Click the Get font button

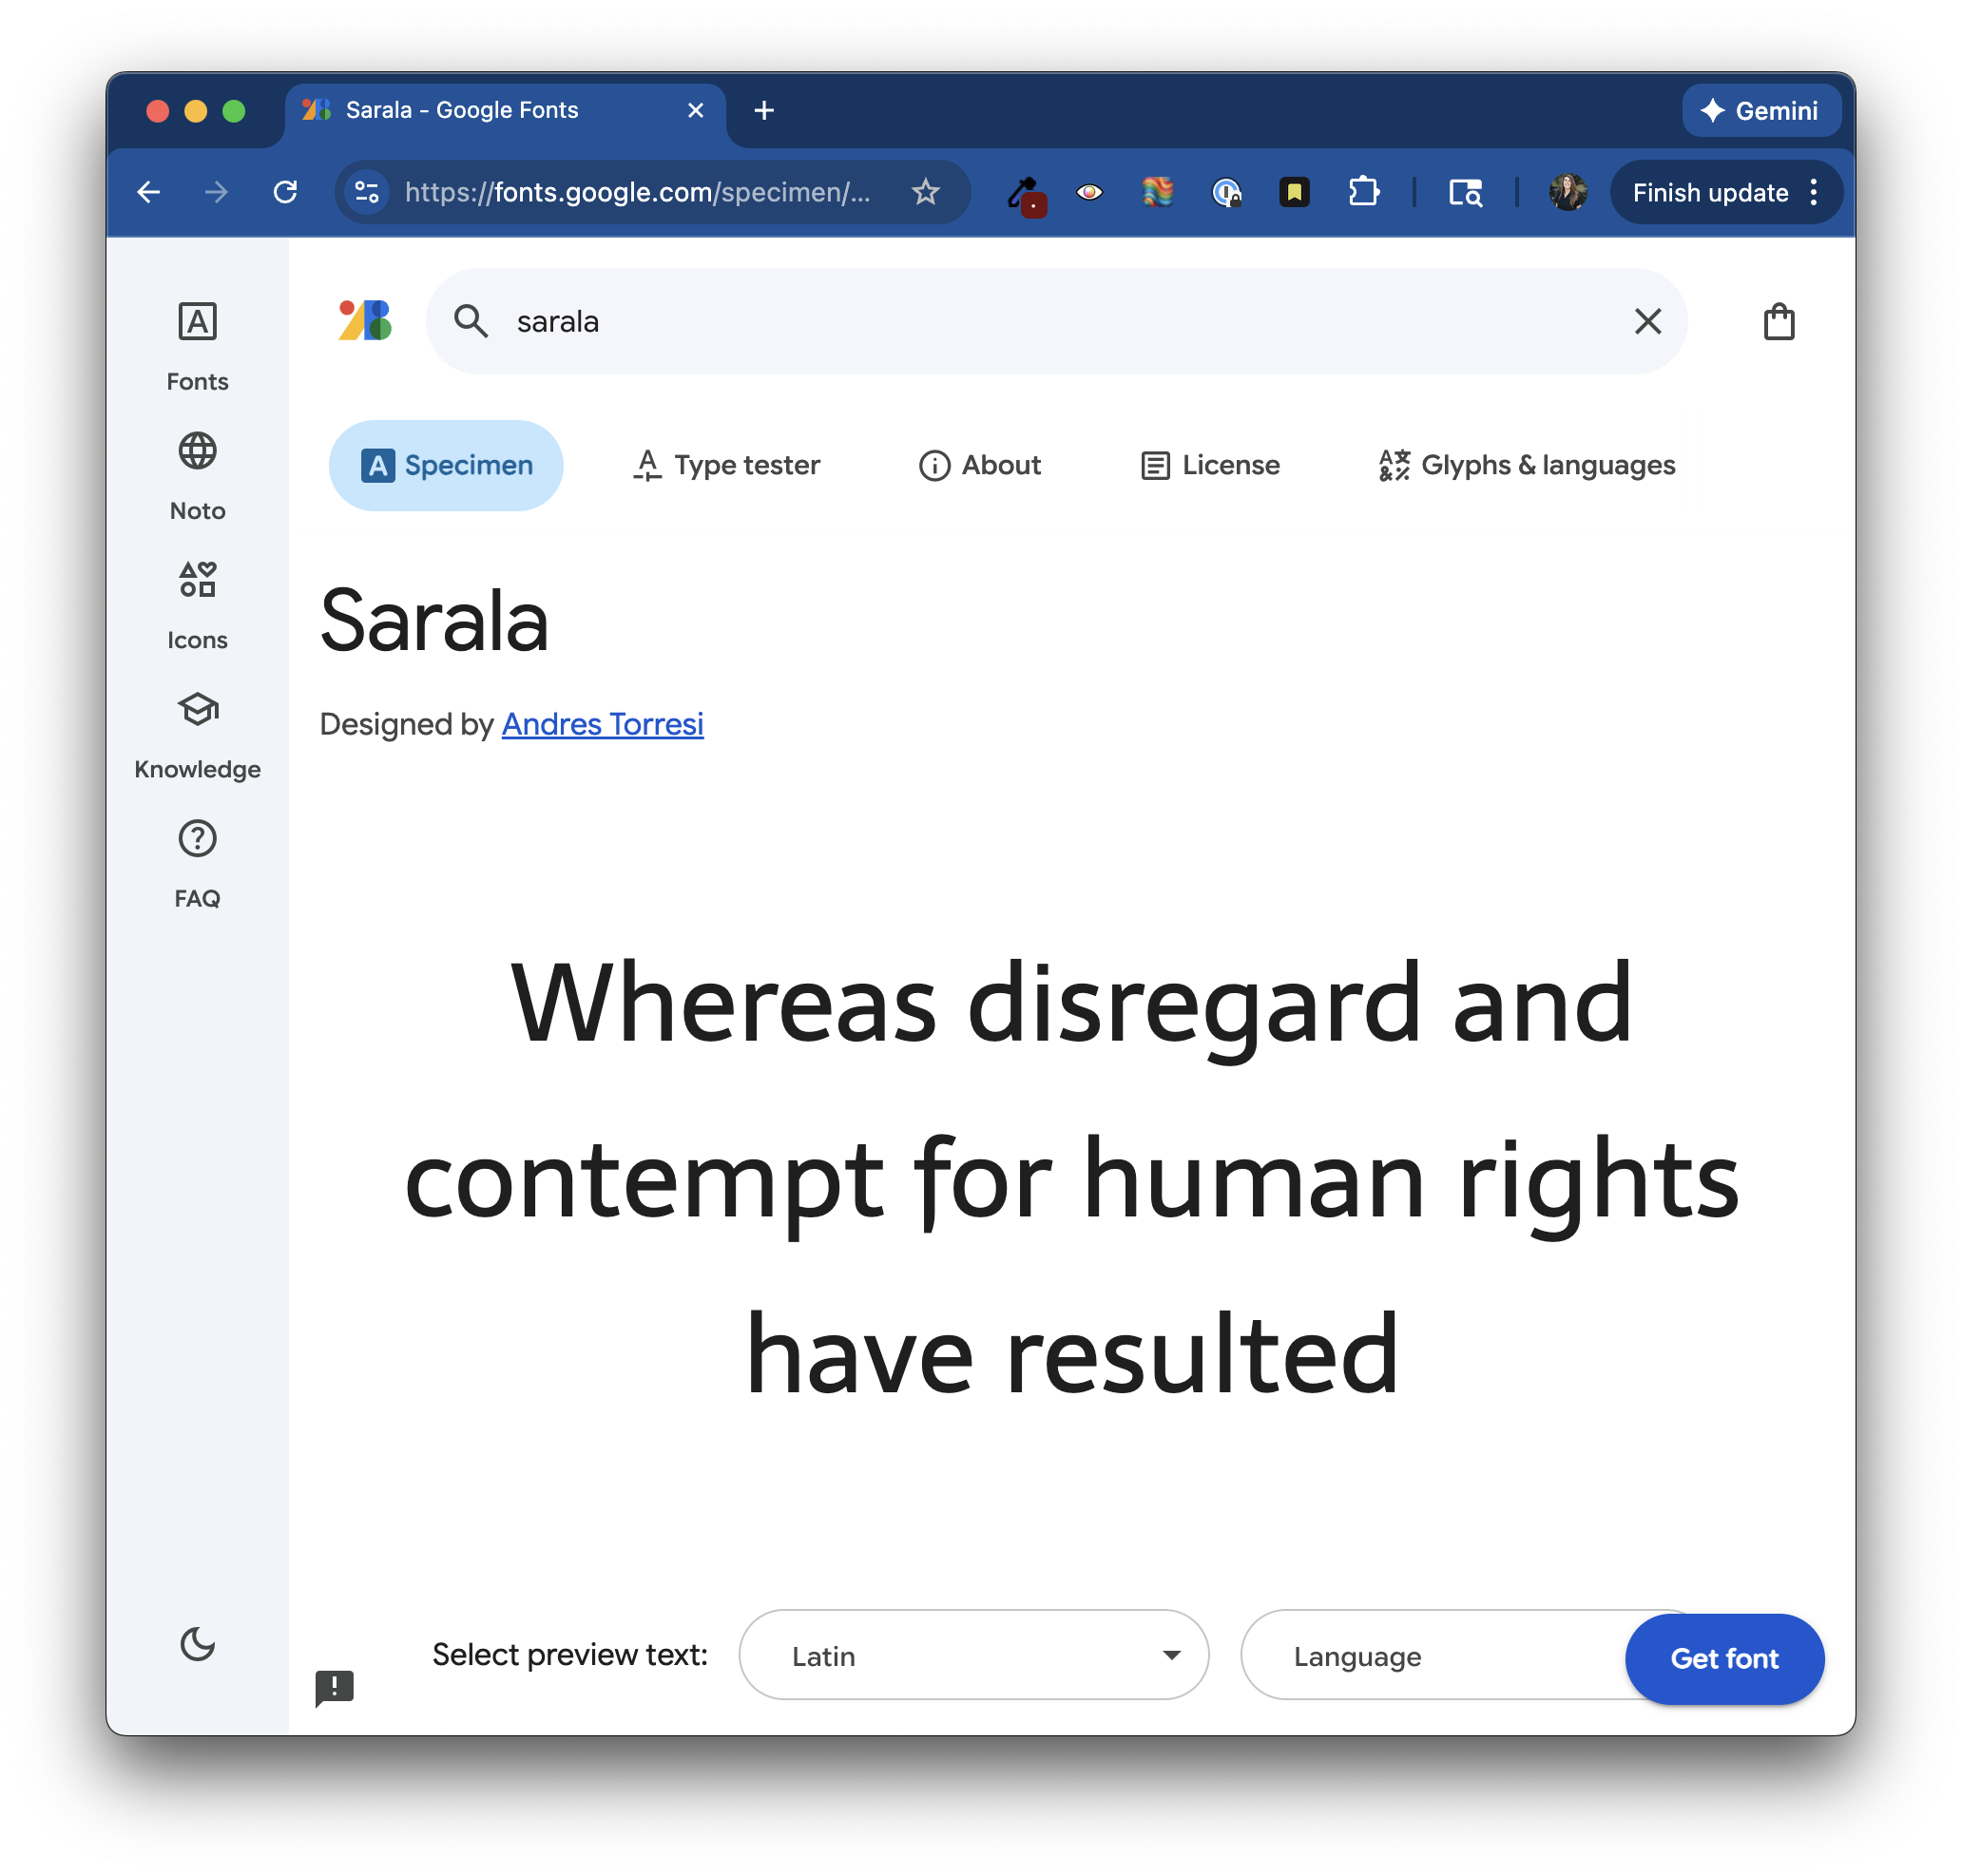[x=1723, y=1658]
